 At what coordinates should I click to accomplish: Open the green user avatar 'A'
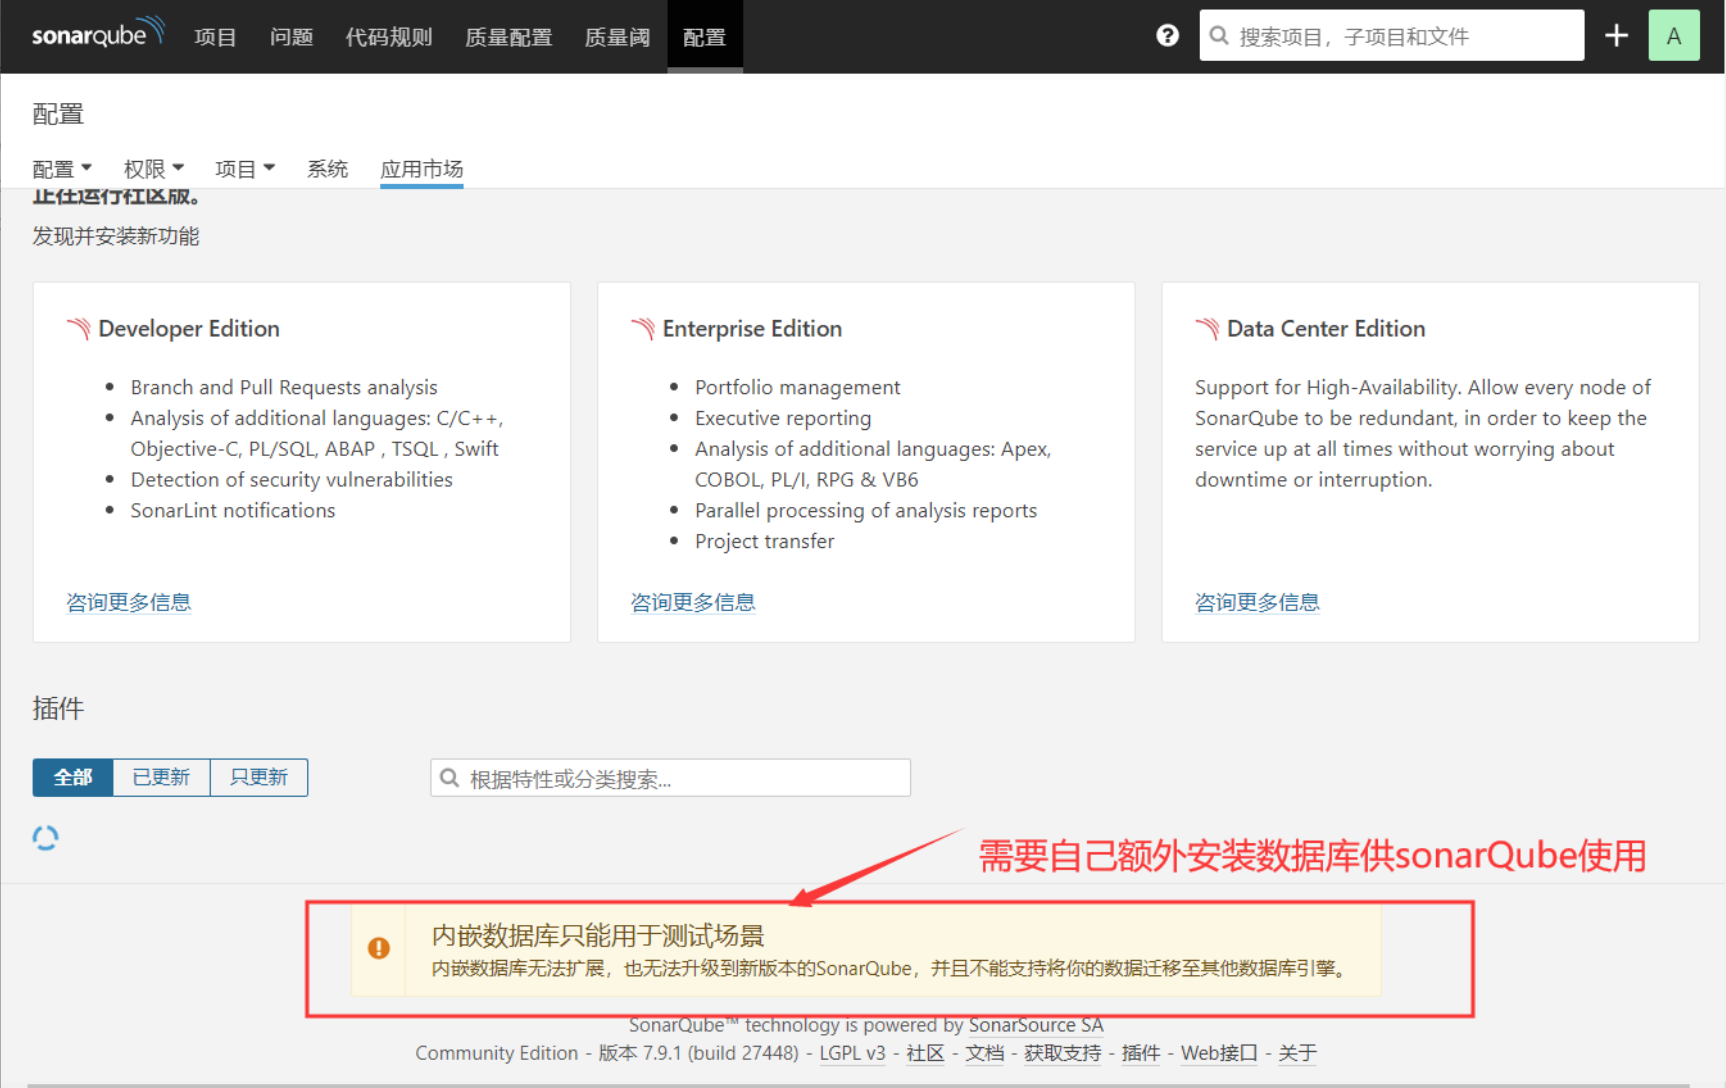click(x=1673, y=36)
